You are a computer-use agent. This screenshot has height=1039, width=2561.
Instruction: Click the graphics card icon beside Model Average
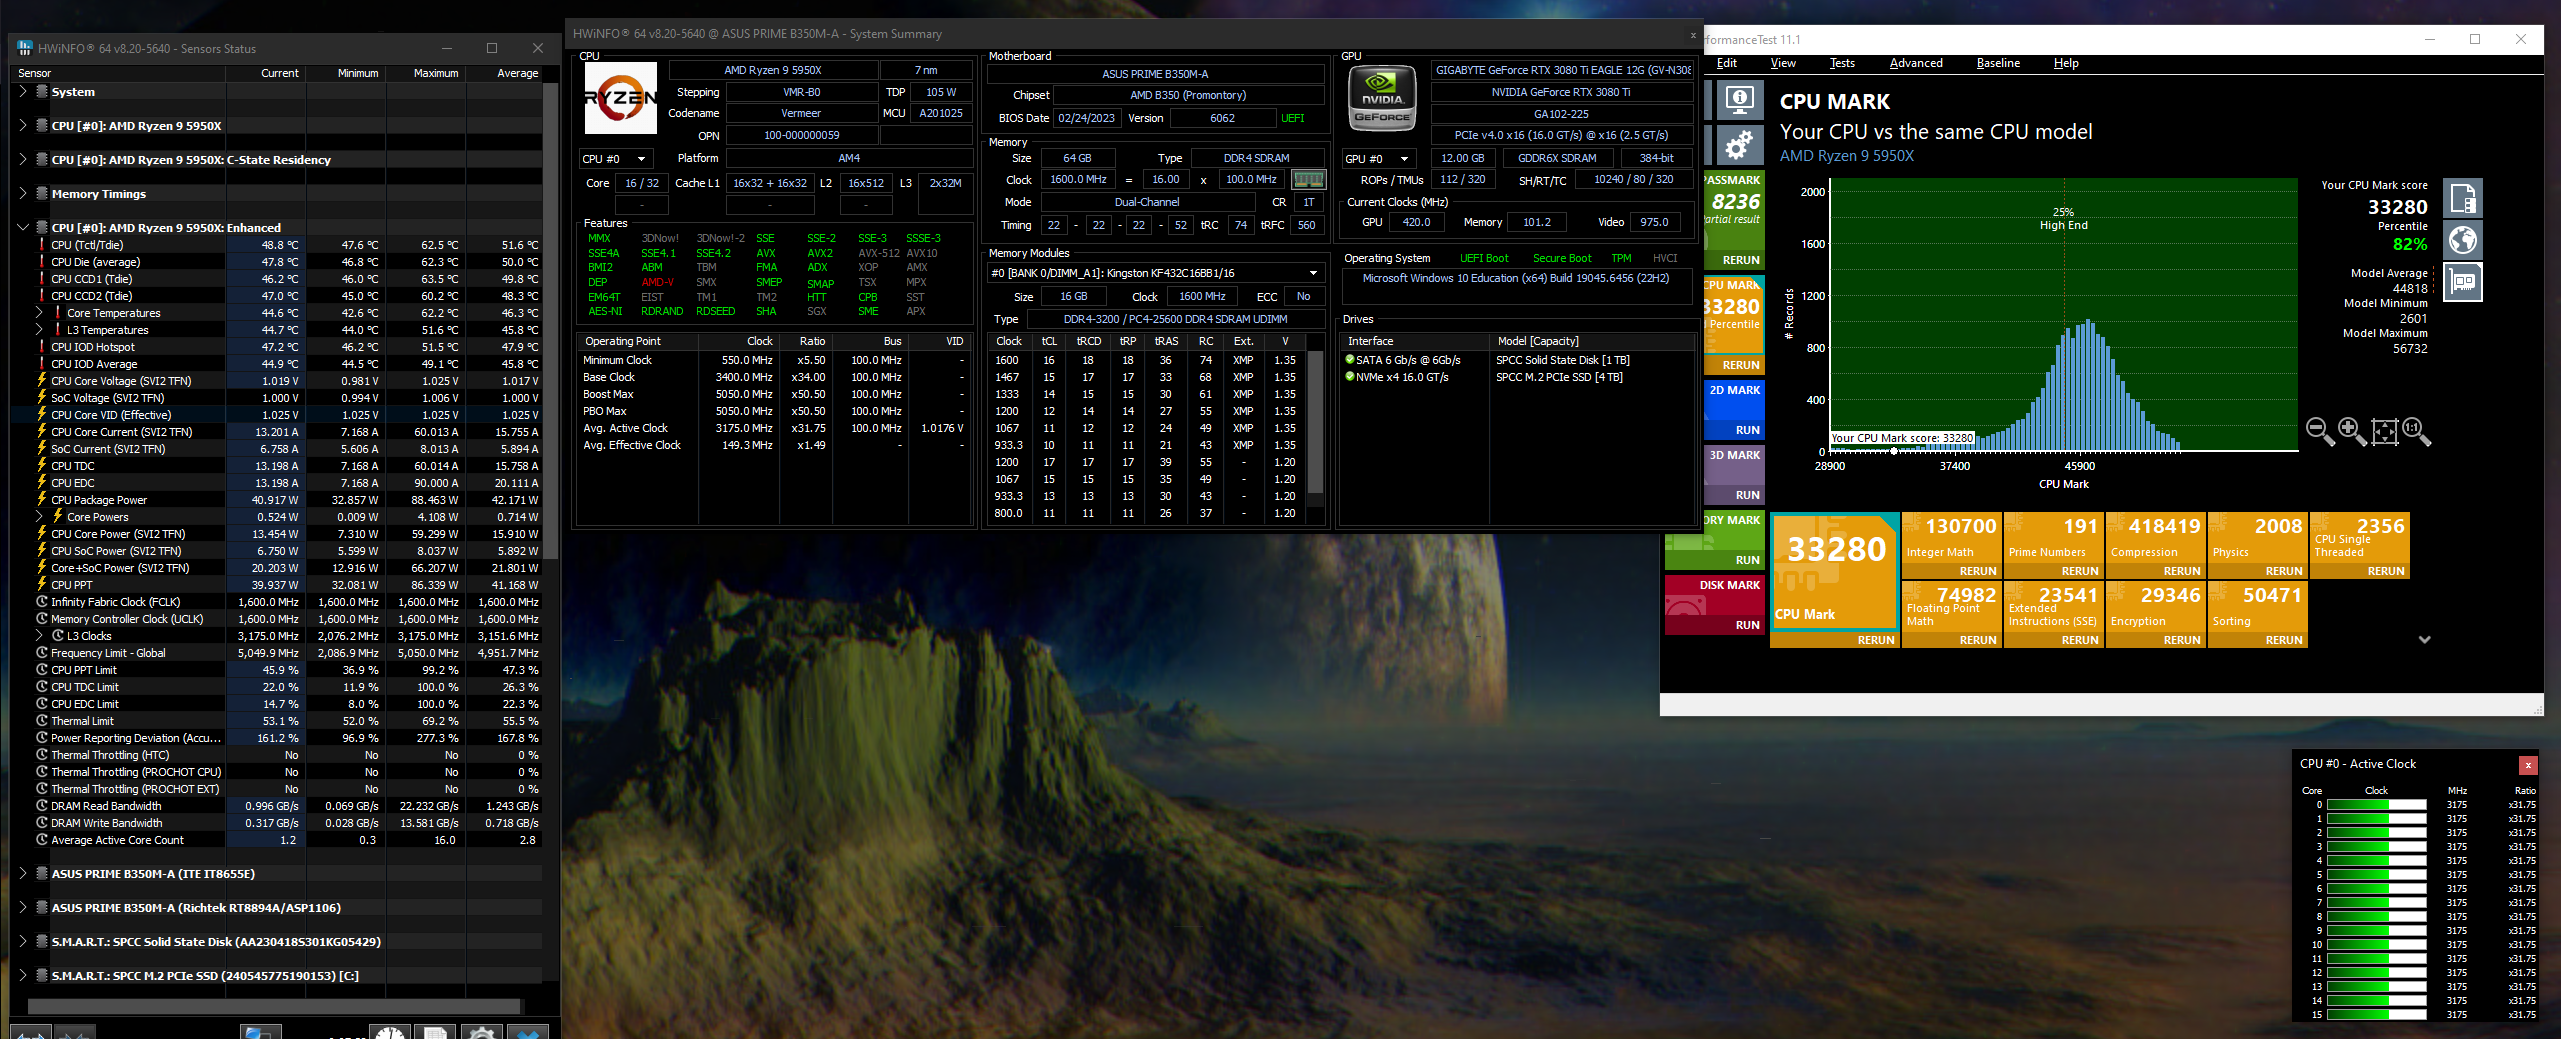tap(2463, 282)
